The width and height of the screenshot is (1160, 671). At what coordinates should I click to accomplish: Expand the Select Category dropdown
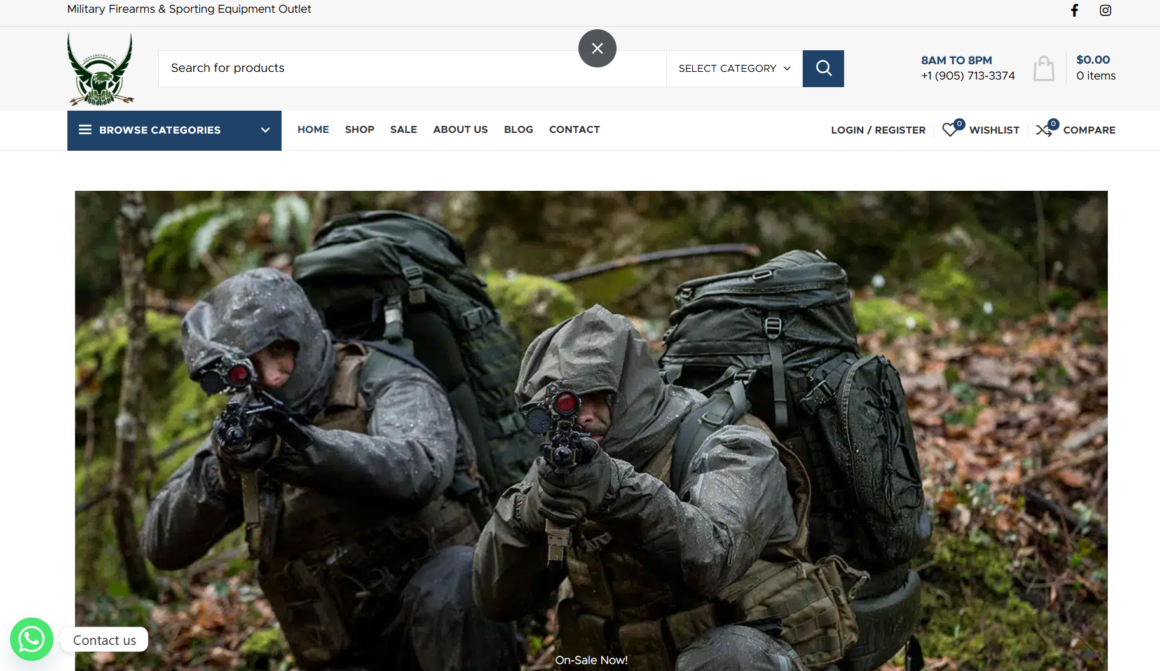pos(734,68)
